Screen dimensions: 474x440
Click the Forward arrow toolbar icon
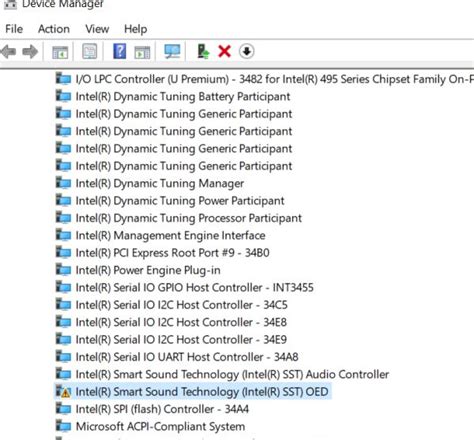click(30, 52)
